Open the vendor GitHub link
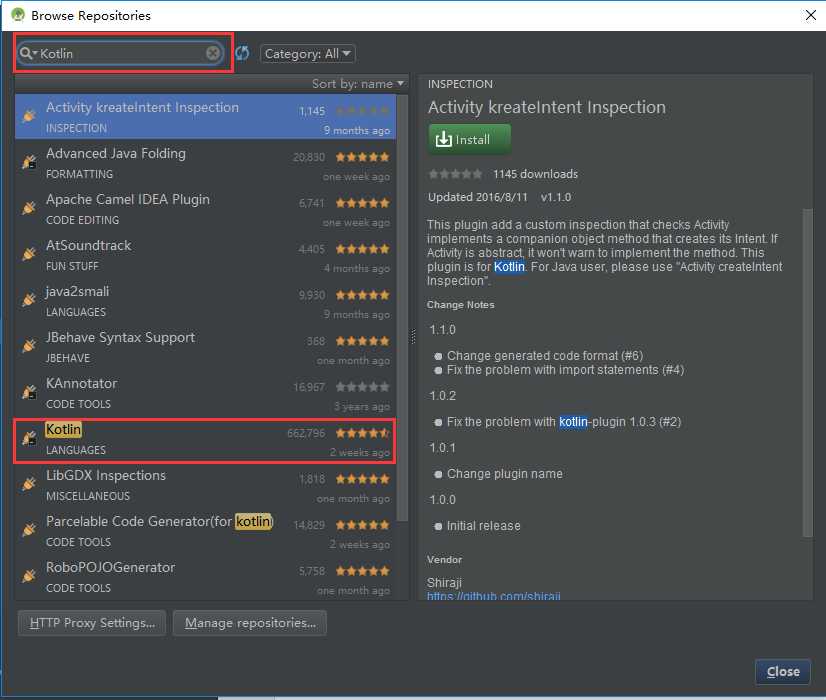This screenshot has height=700, width=826. 494,596
